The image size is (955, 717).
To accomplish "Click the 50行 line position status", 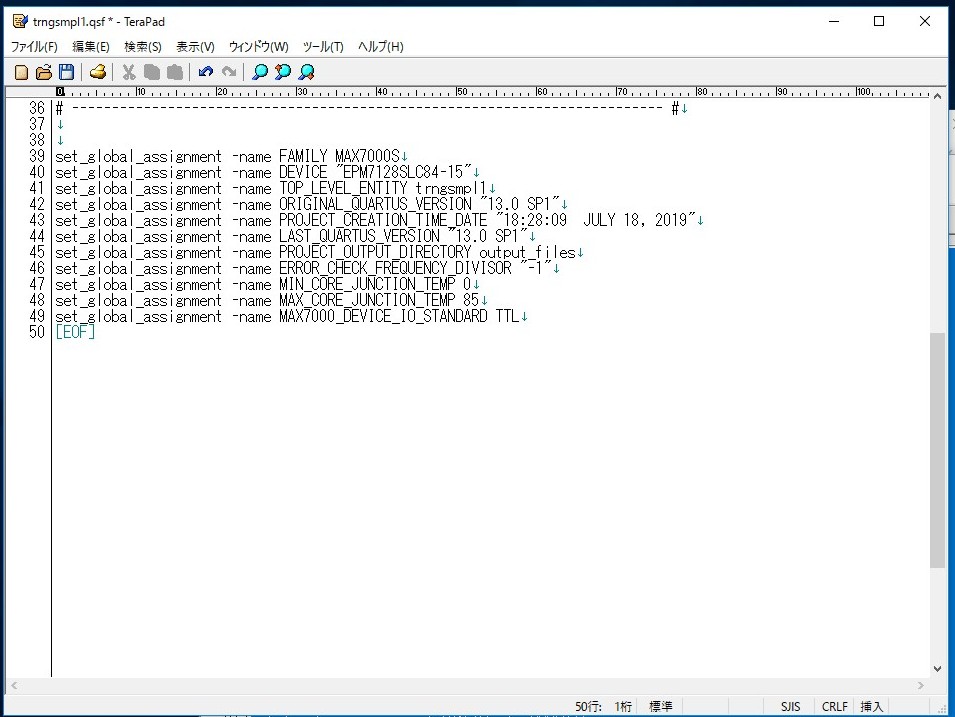I will tap(588, 707).
